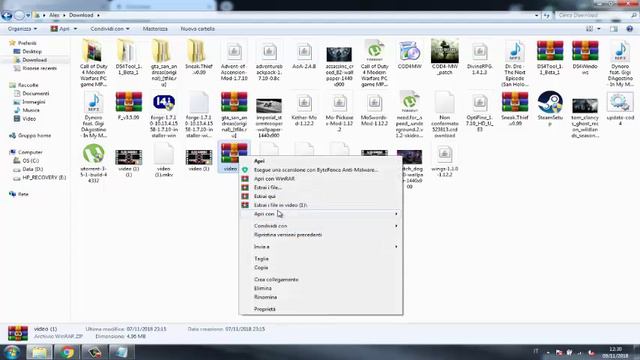This screenshot has width=640, height=360.
Task: Open the help question mark icon
Action: [630, 29]
